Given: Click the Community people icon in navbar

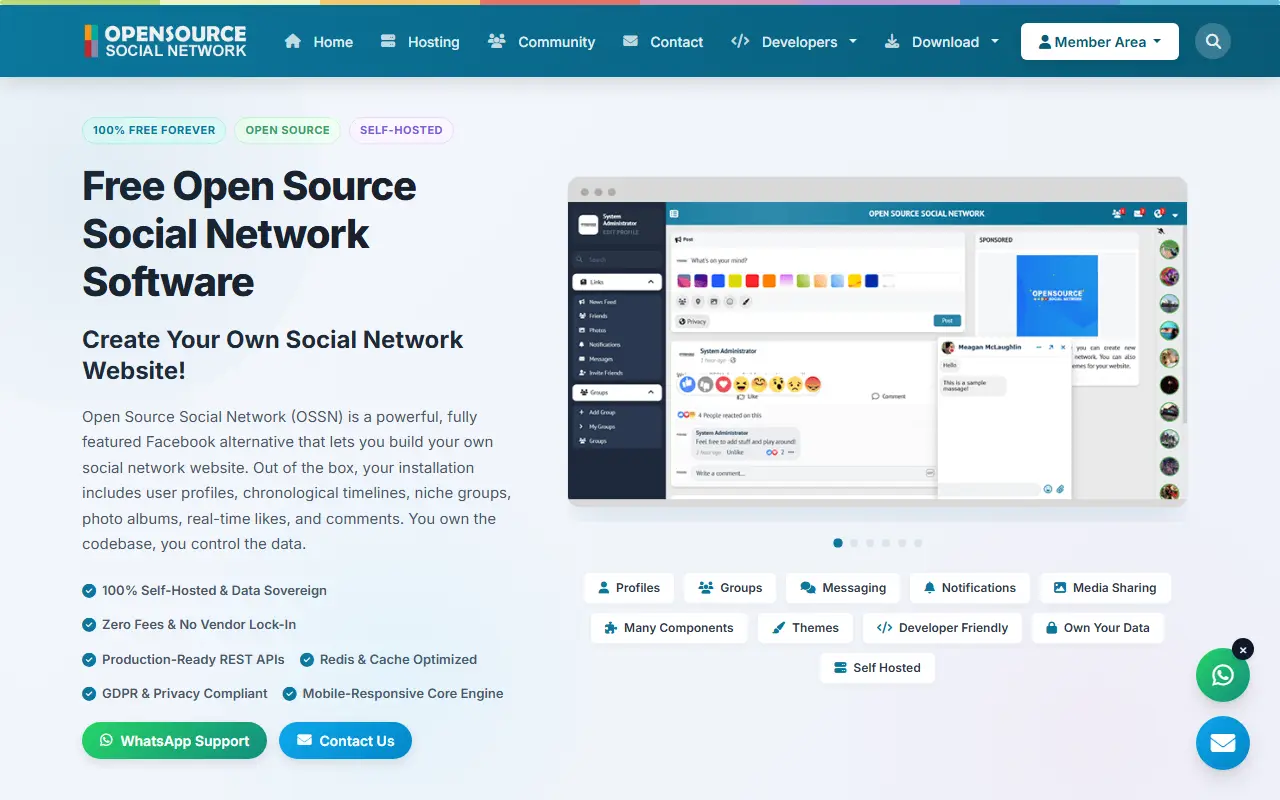Looking at the screenshot, I should (497, 41).
